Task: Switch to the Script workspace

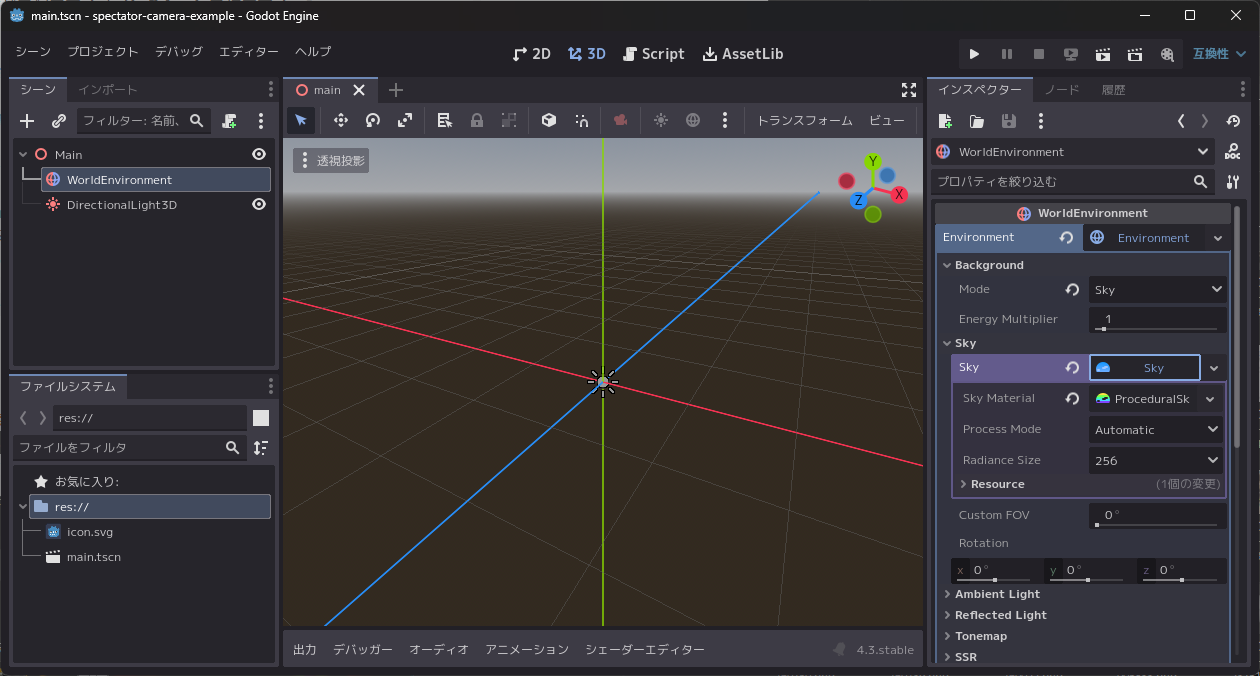Action: [x=653, y=54]
